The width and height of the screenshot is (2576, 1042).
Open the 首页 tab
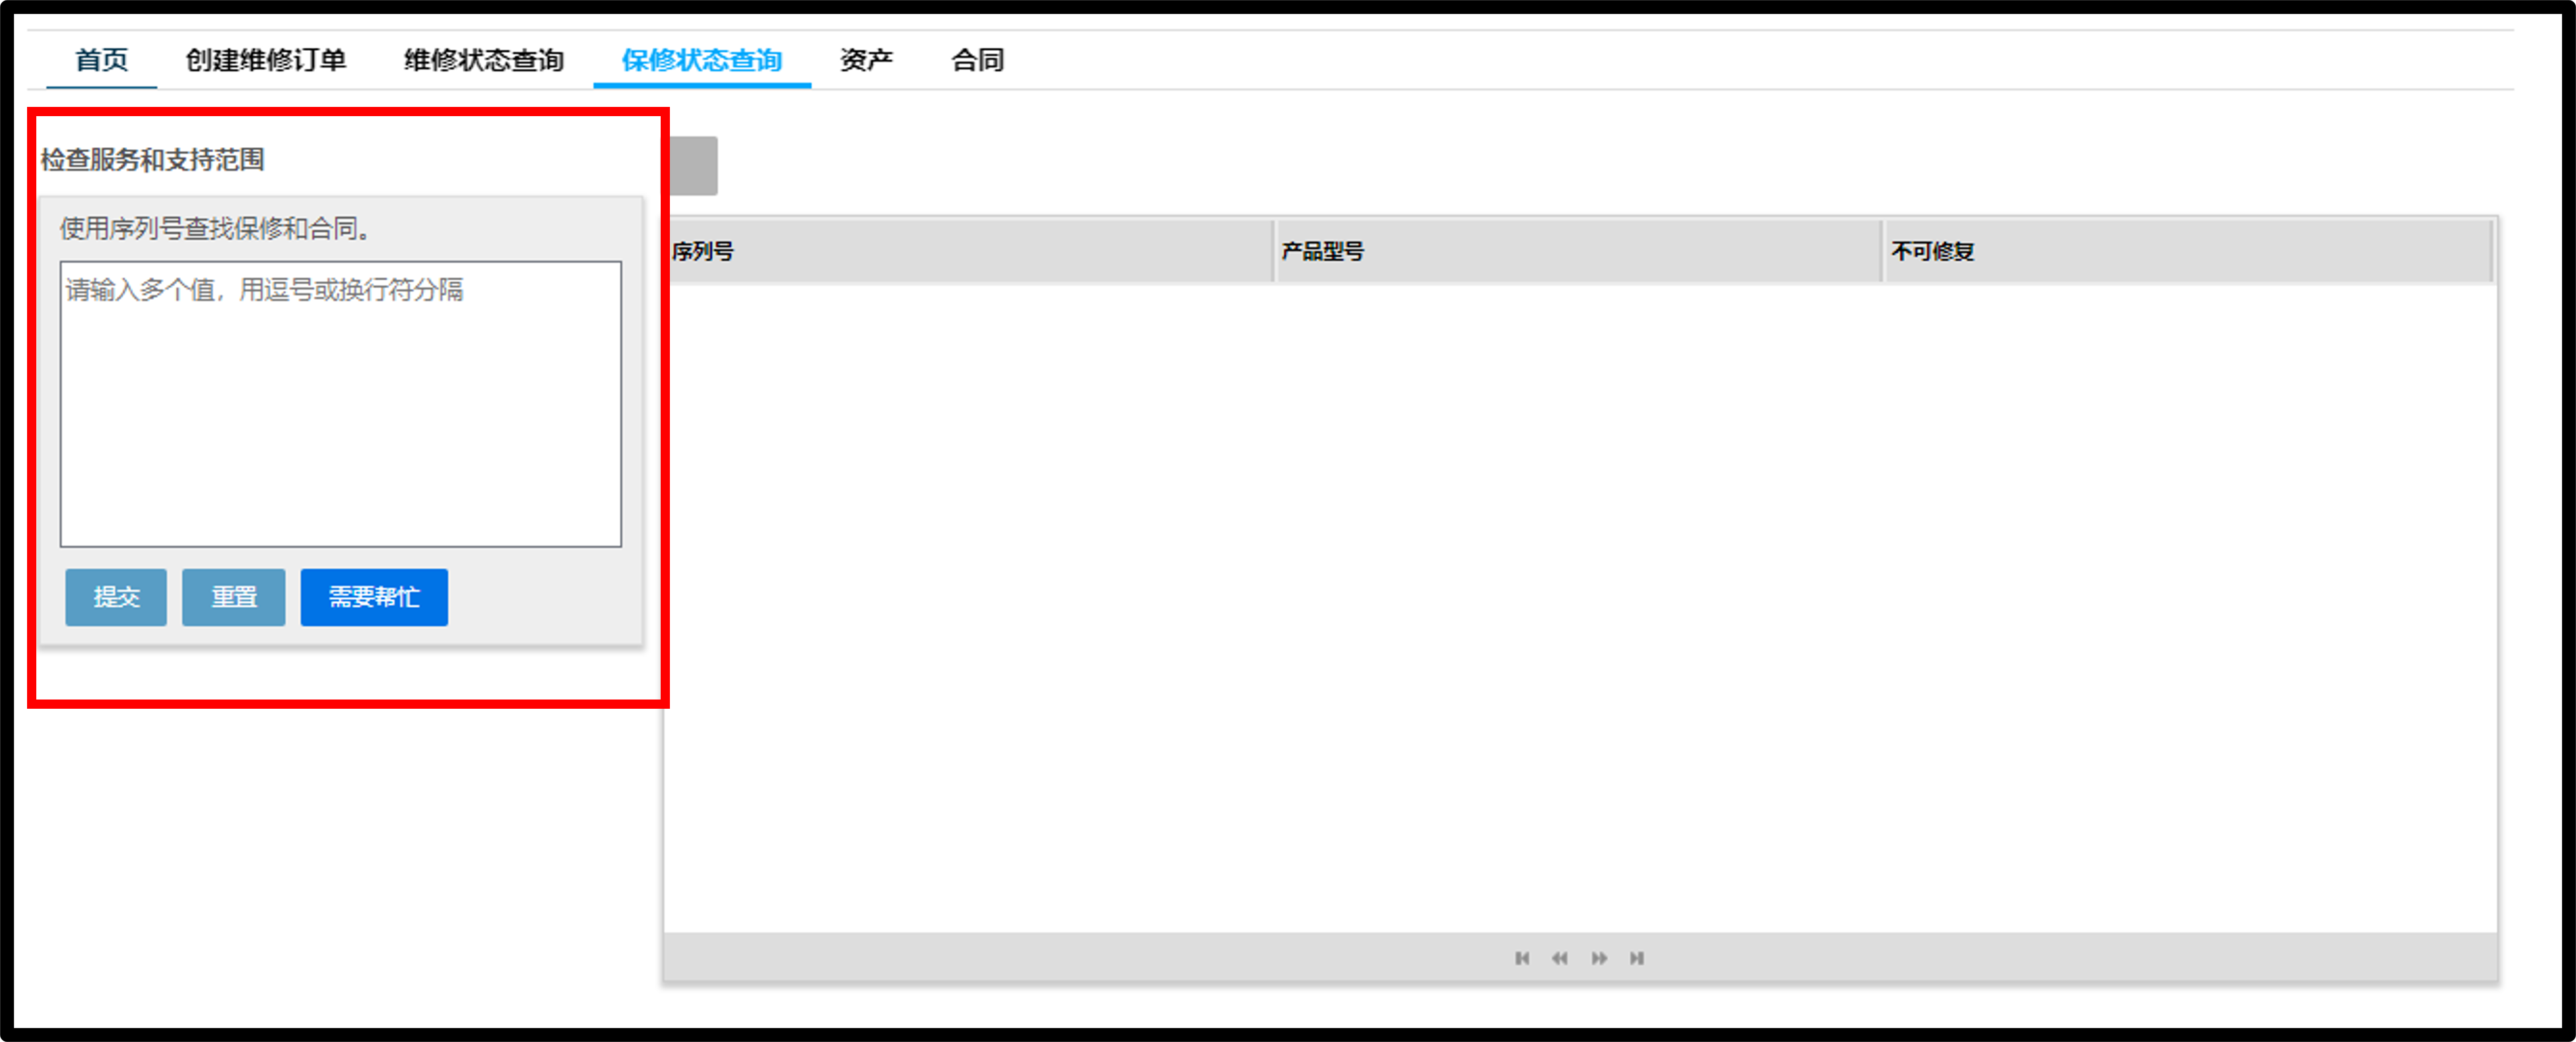[102, 60]
